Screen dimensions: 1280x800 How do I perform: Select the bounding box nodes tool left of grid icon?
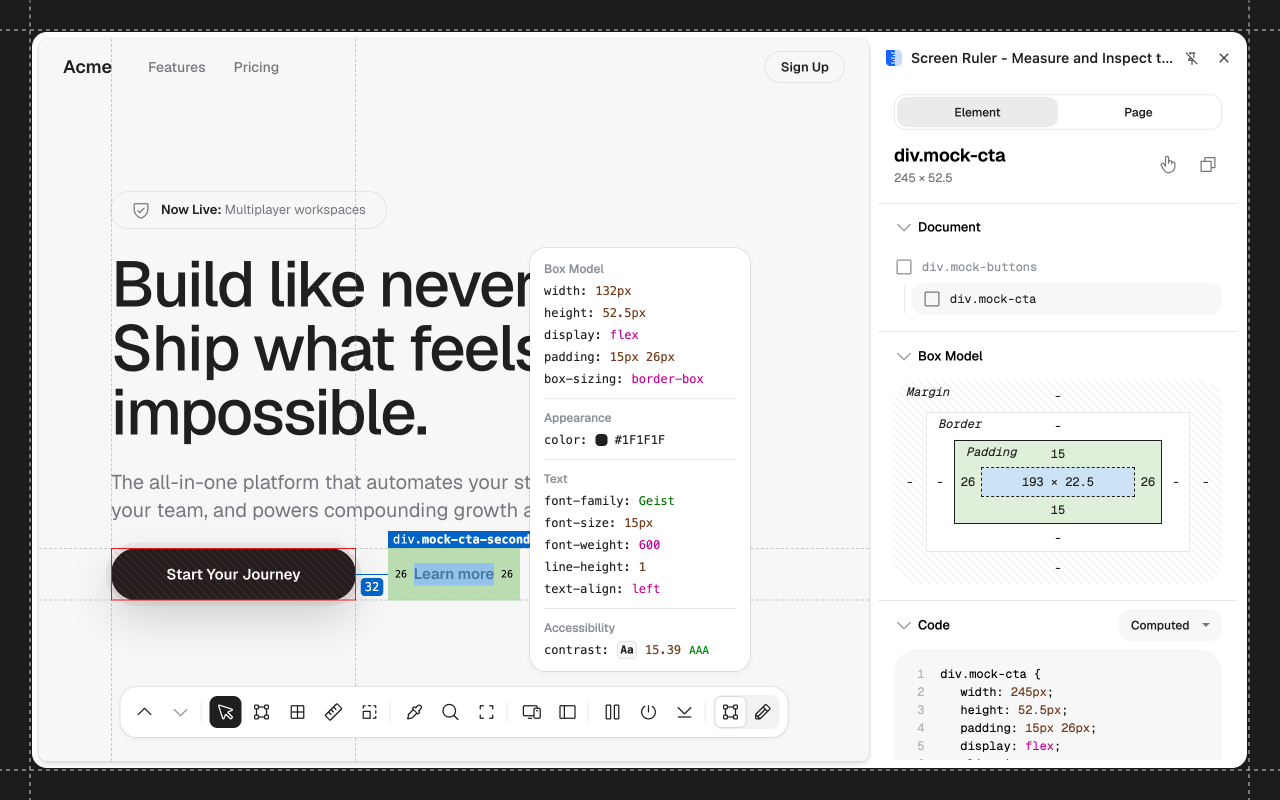[261, 712]
